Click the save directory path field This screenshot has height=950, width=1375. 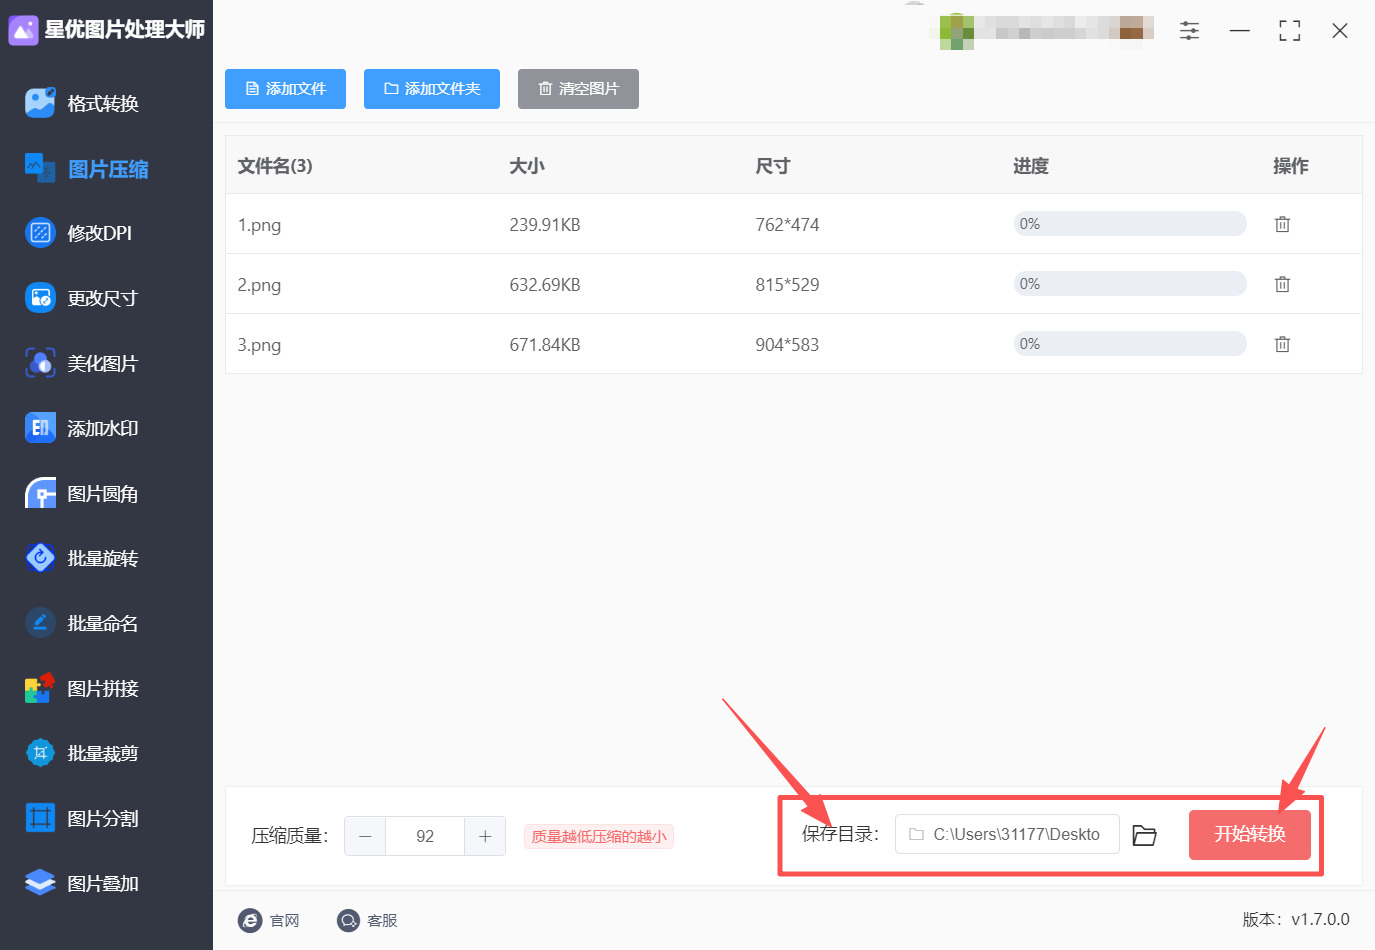tap(1007, 834)
